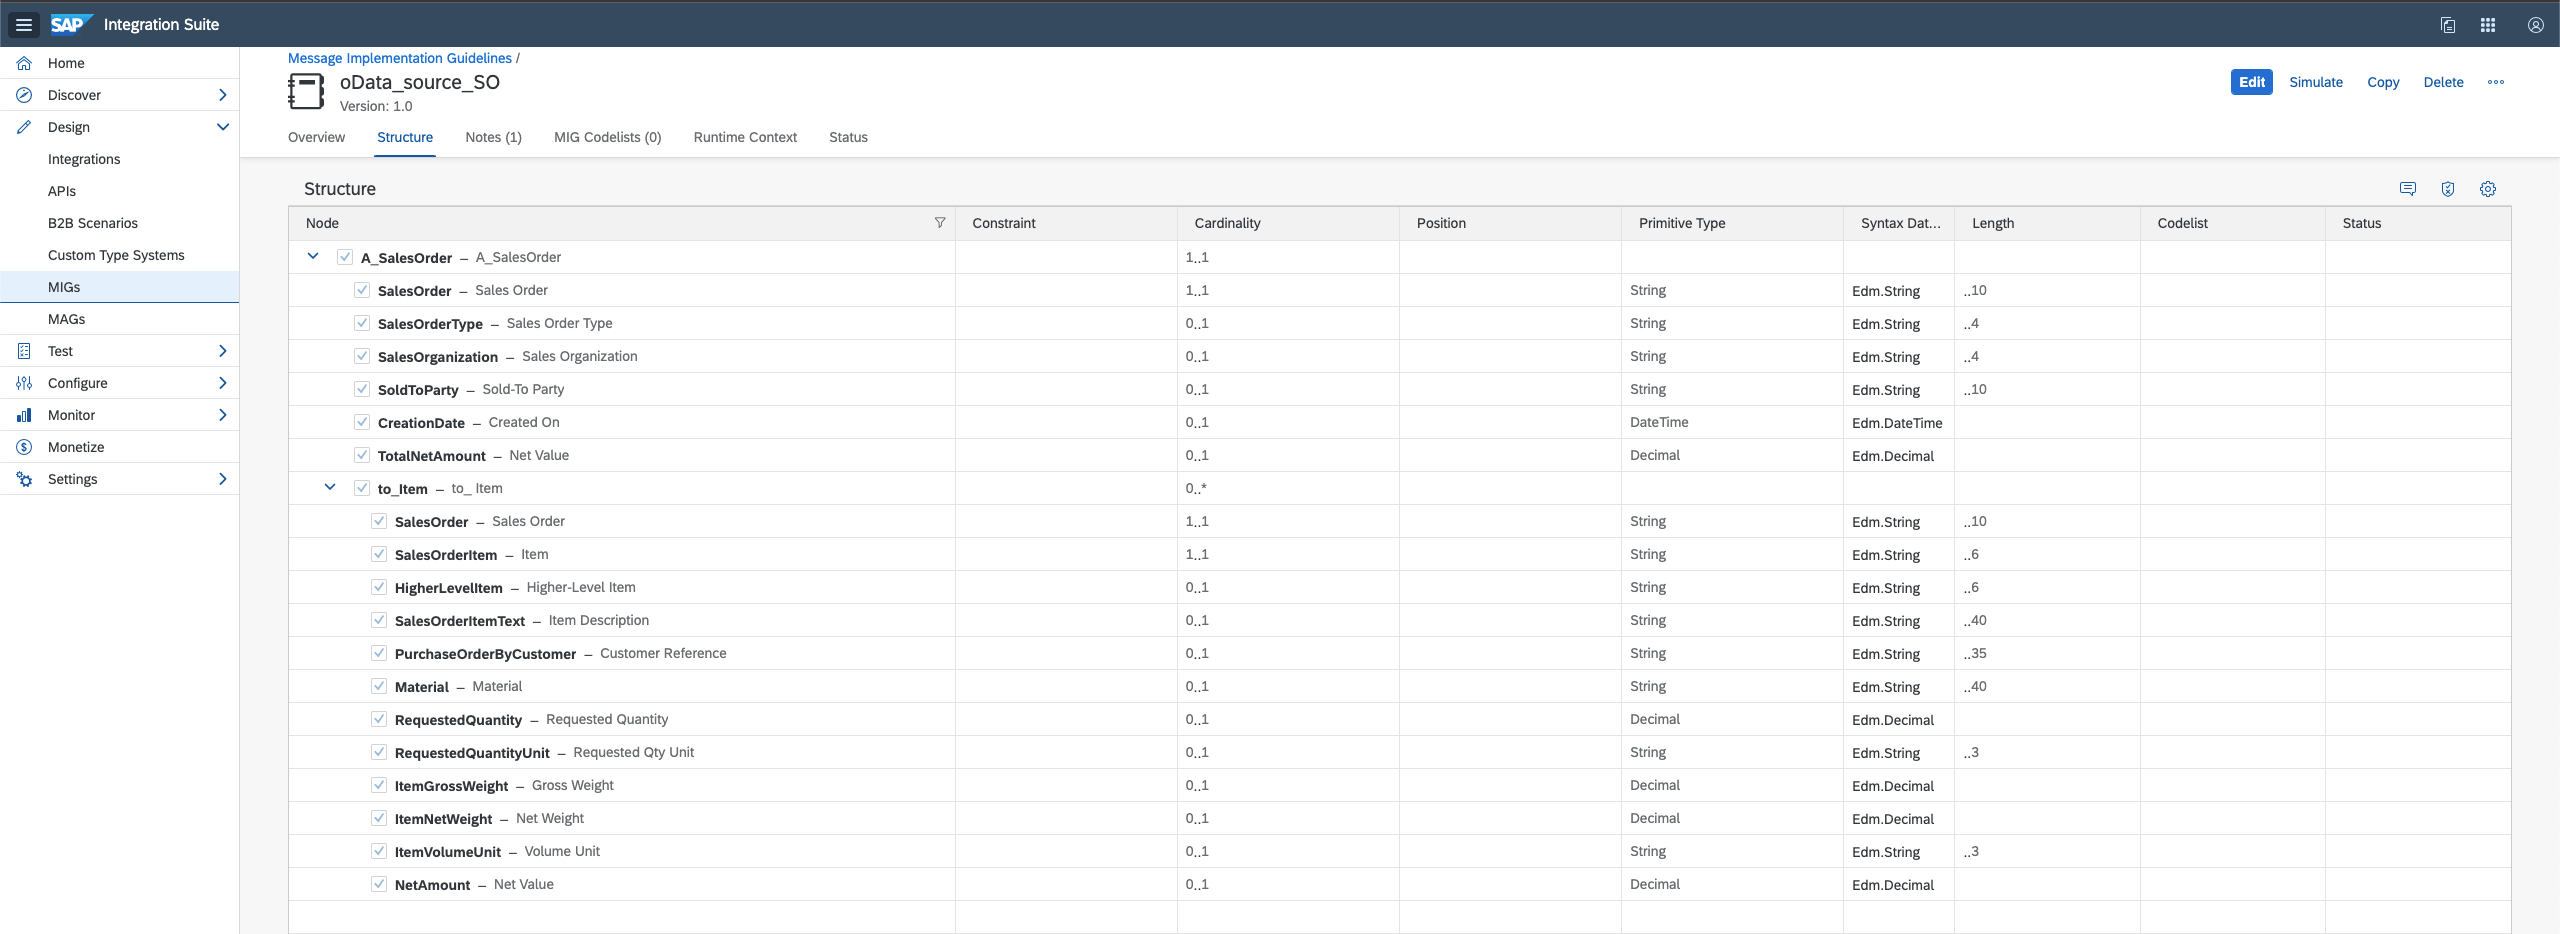Click the Cardinality column header

click(1288, 223)
